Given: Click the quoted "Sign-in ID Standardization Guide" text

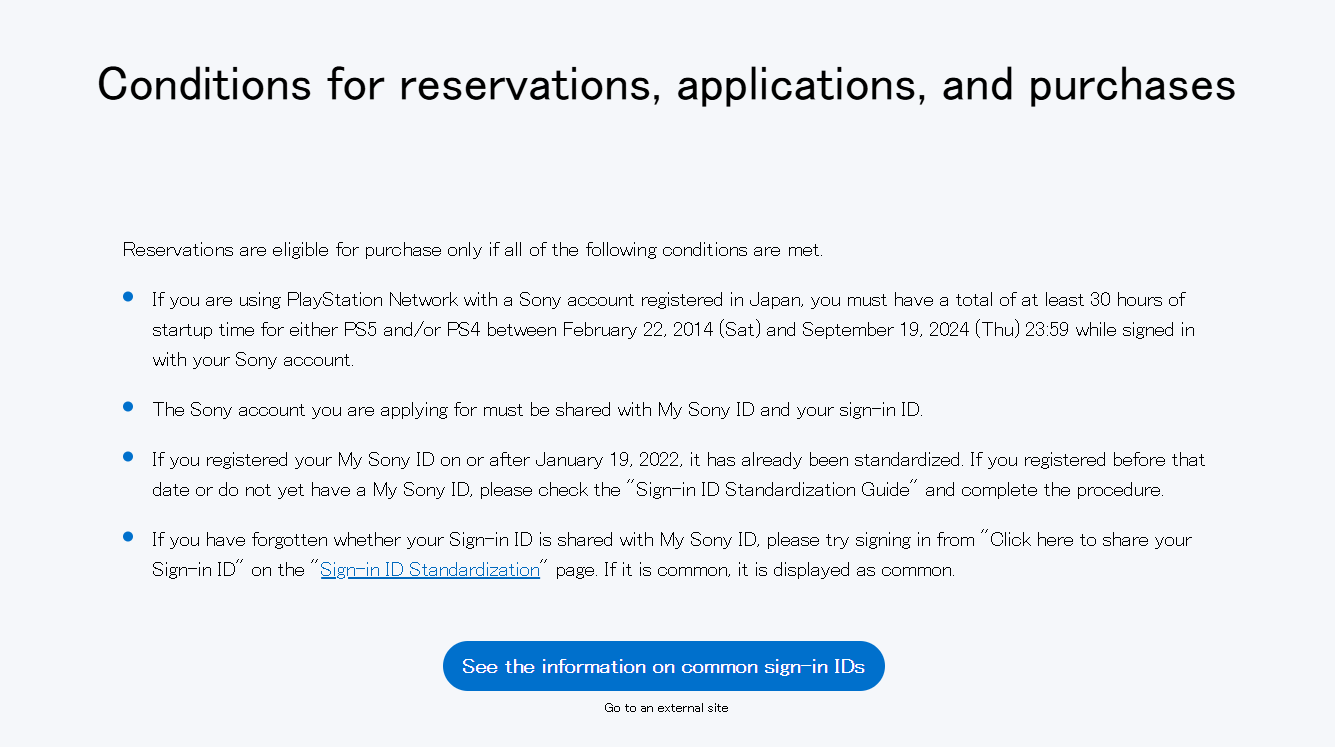Looking at the screenshot, I should 773,490.
